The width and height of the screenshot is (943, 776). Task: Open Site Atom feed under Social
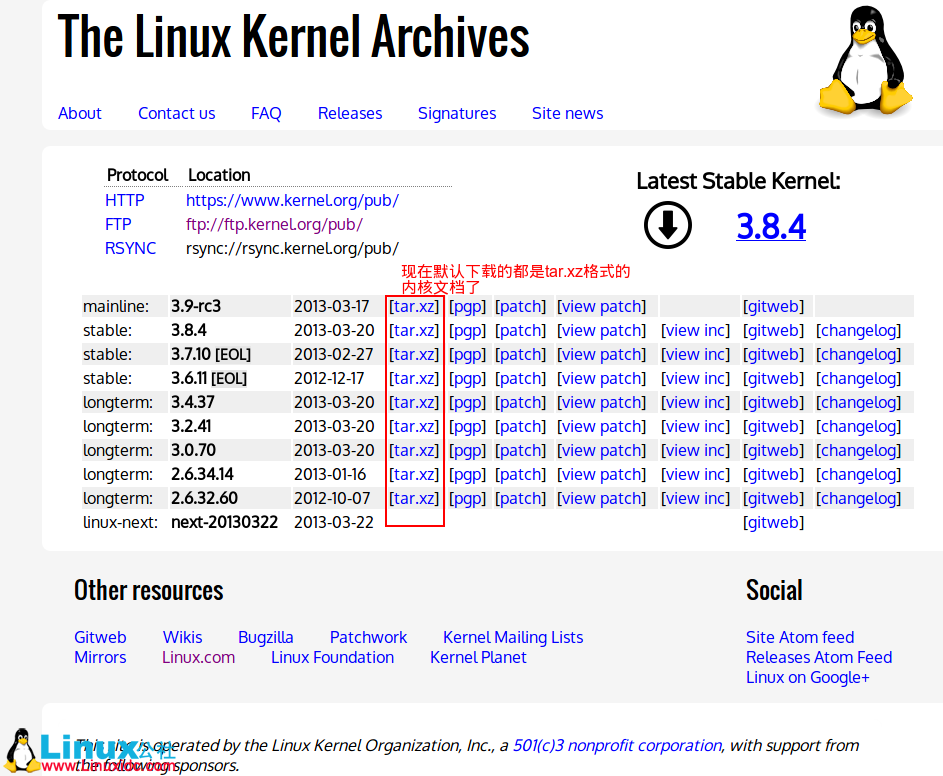[x=800, y=637]
